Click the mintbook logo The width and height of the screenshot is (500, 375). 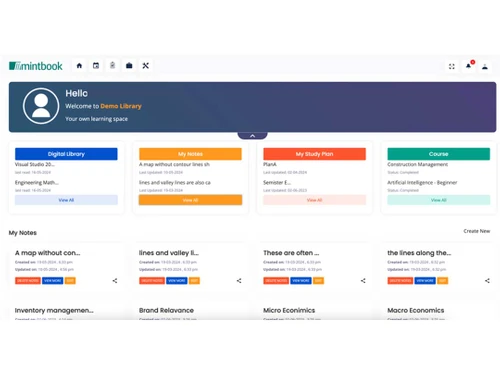click(x=36, y=66)
